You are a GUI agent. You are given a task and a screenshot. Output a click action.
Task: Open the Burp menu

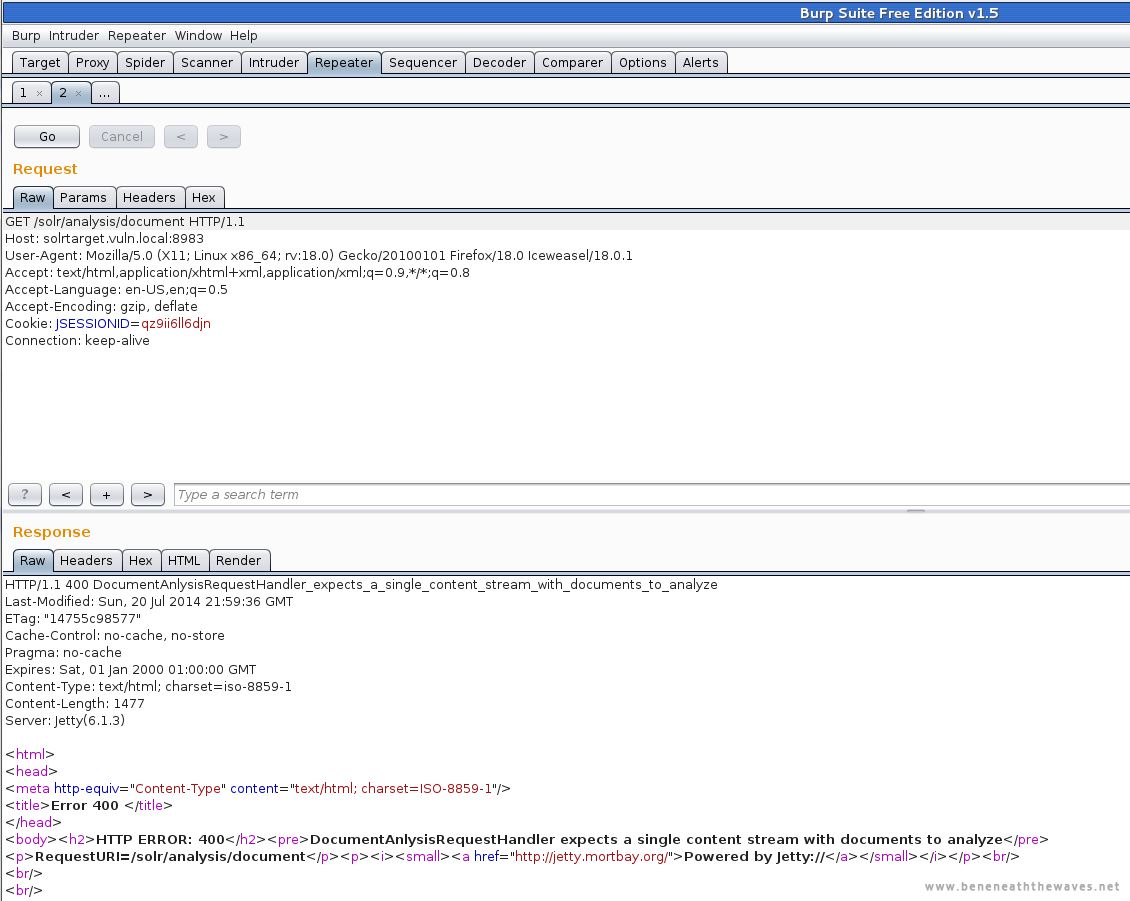(26, 35)
